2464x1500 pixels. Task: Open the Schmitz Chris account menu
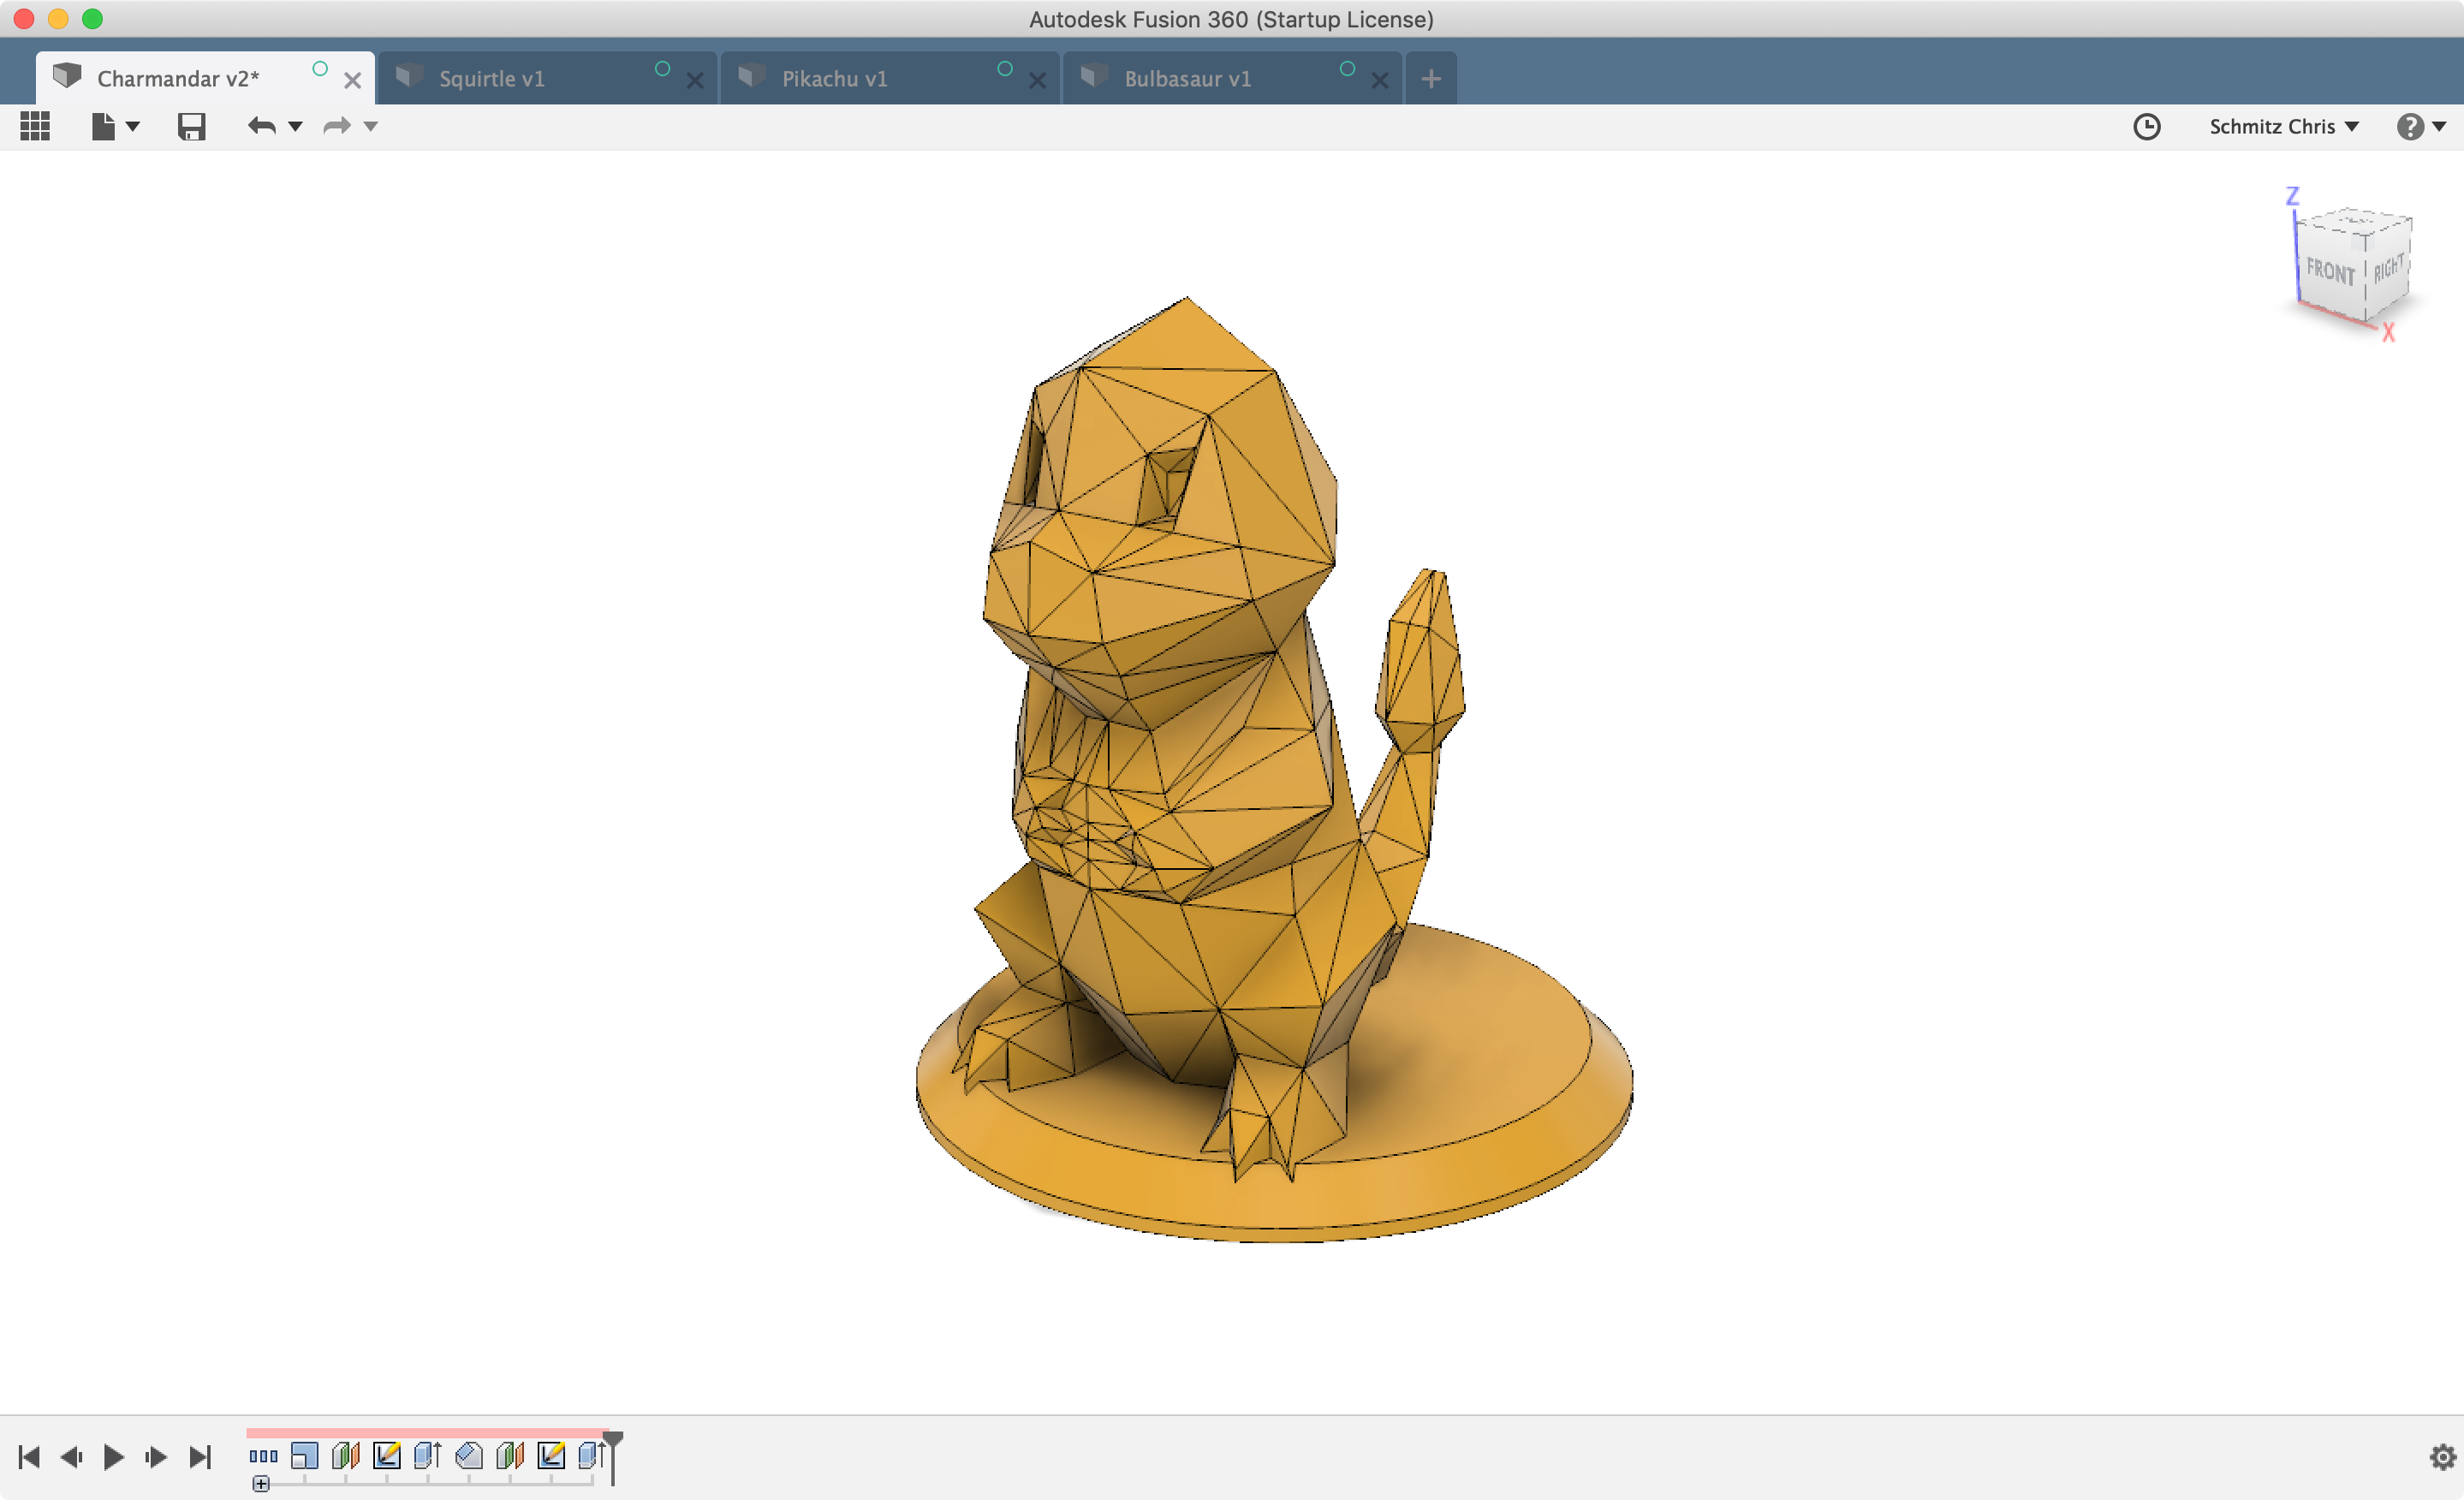click(2284, 126)
